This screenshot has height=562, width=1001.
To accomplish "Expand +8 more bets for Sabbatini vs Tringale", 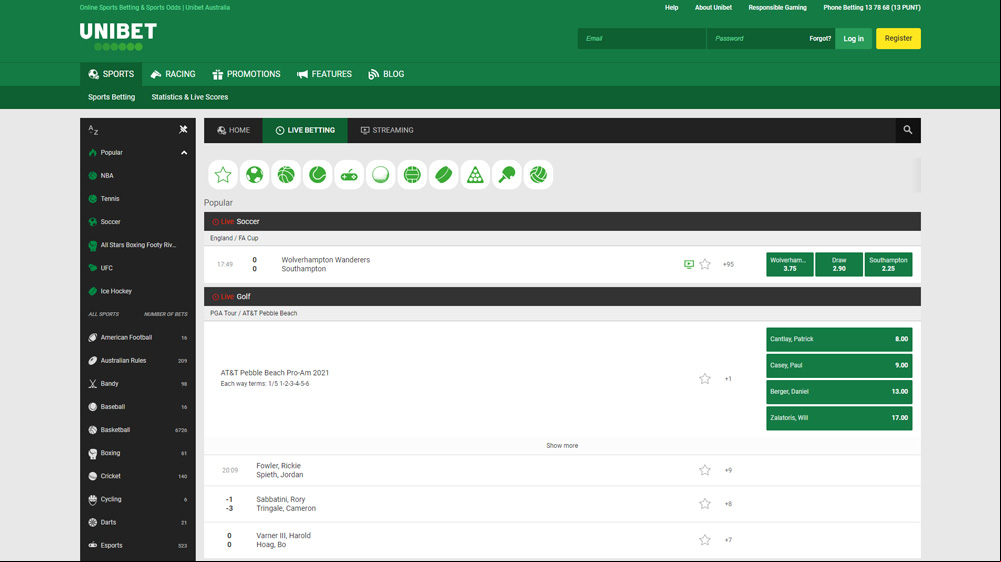I will tap(728, 504).
